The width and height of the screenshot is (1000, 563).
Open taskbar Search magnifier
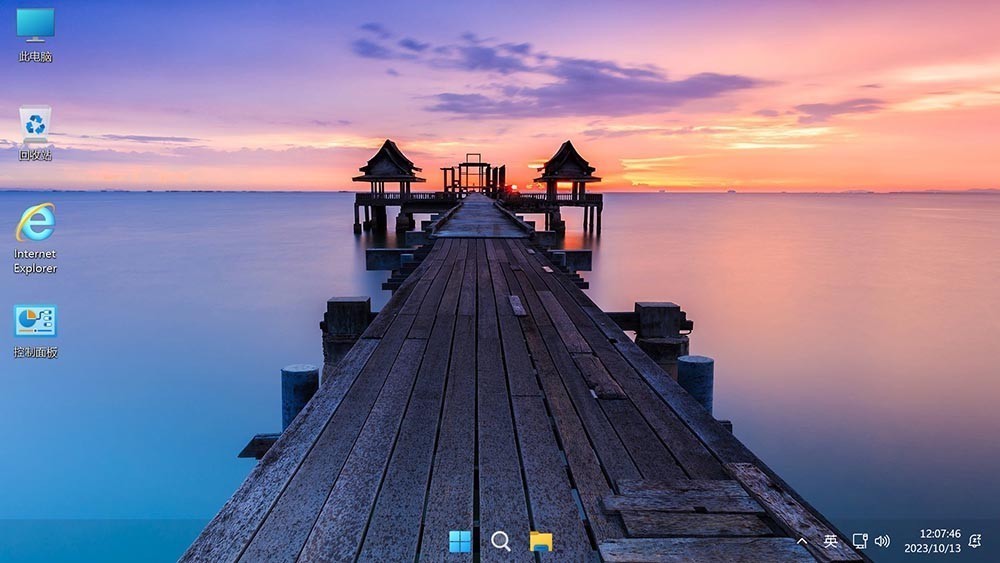[x=501, y=541]
